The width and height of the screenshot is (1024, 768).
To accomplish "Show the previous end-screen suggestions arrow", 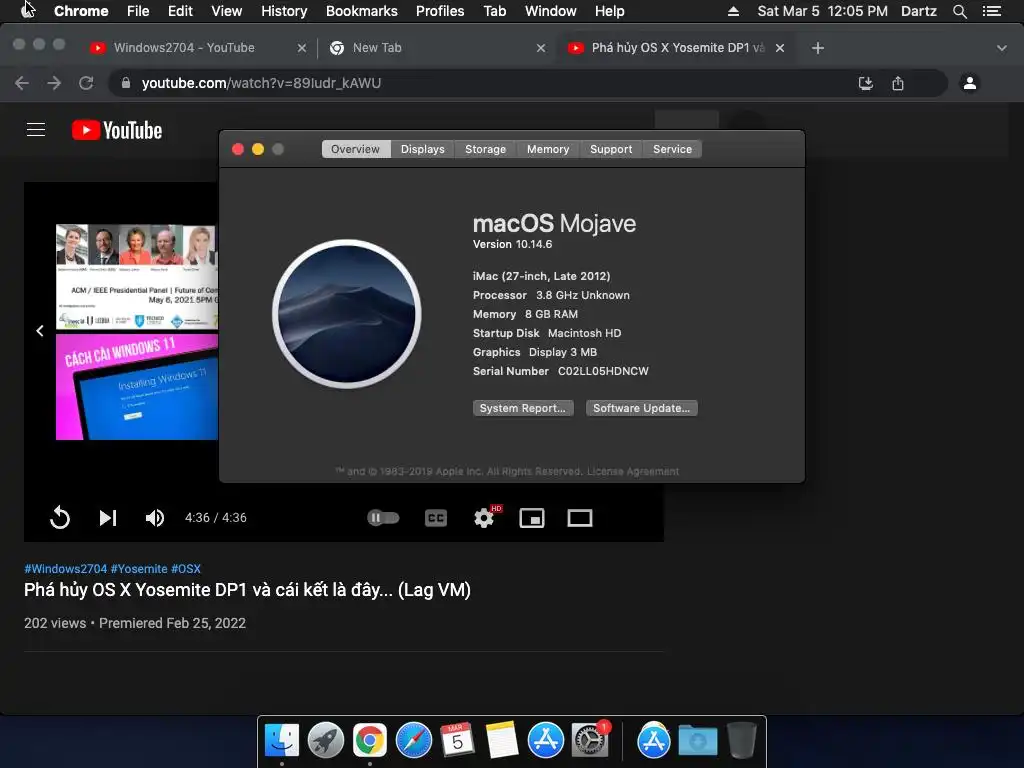I will coord(40,331).
